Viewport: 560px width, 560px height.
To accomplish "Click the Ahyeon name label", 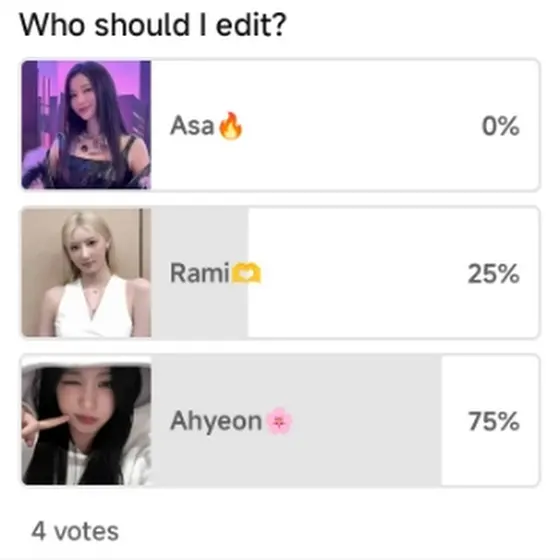I will pos(216,421).
